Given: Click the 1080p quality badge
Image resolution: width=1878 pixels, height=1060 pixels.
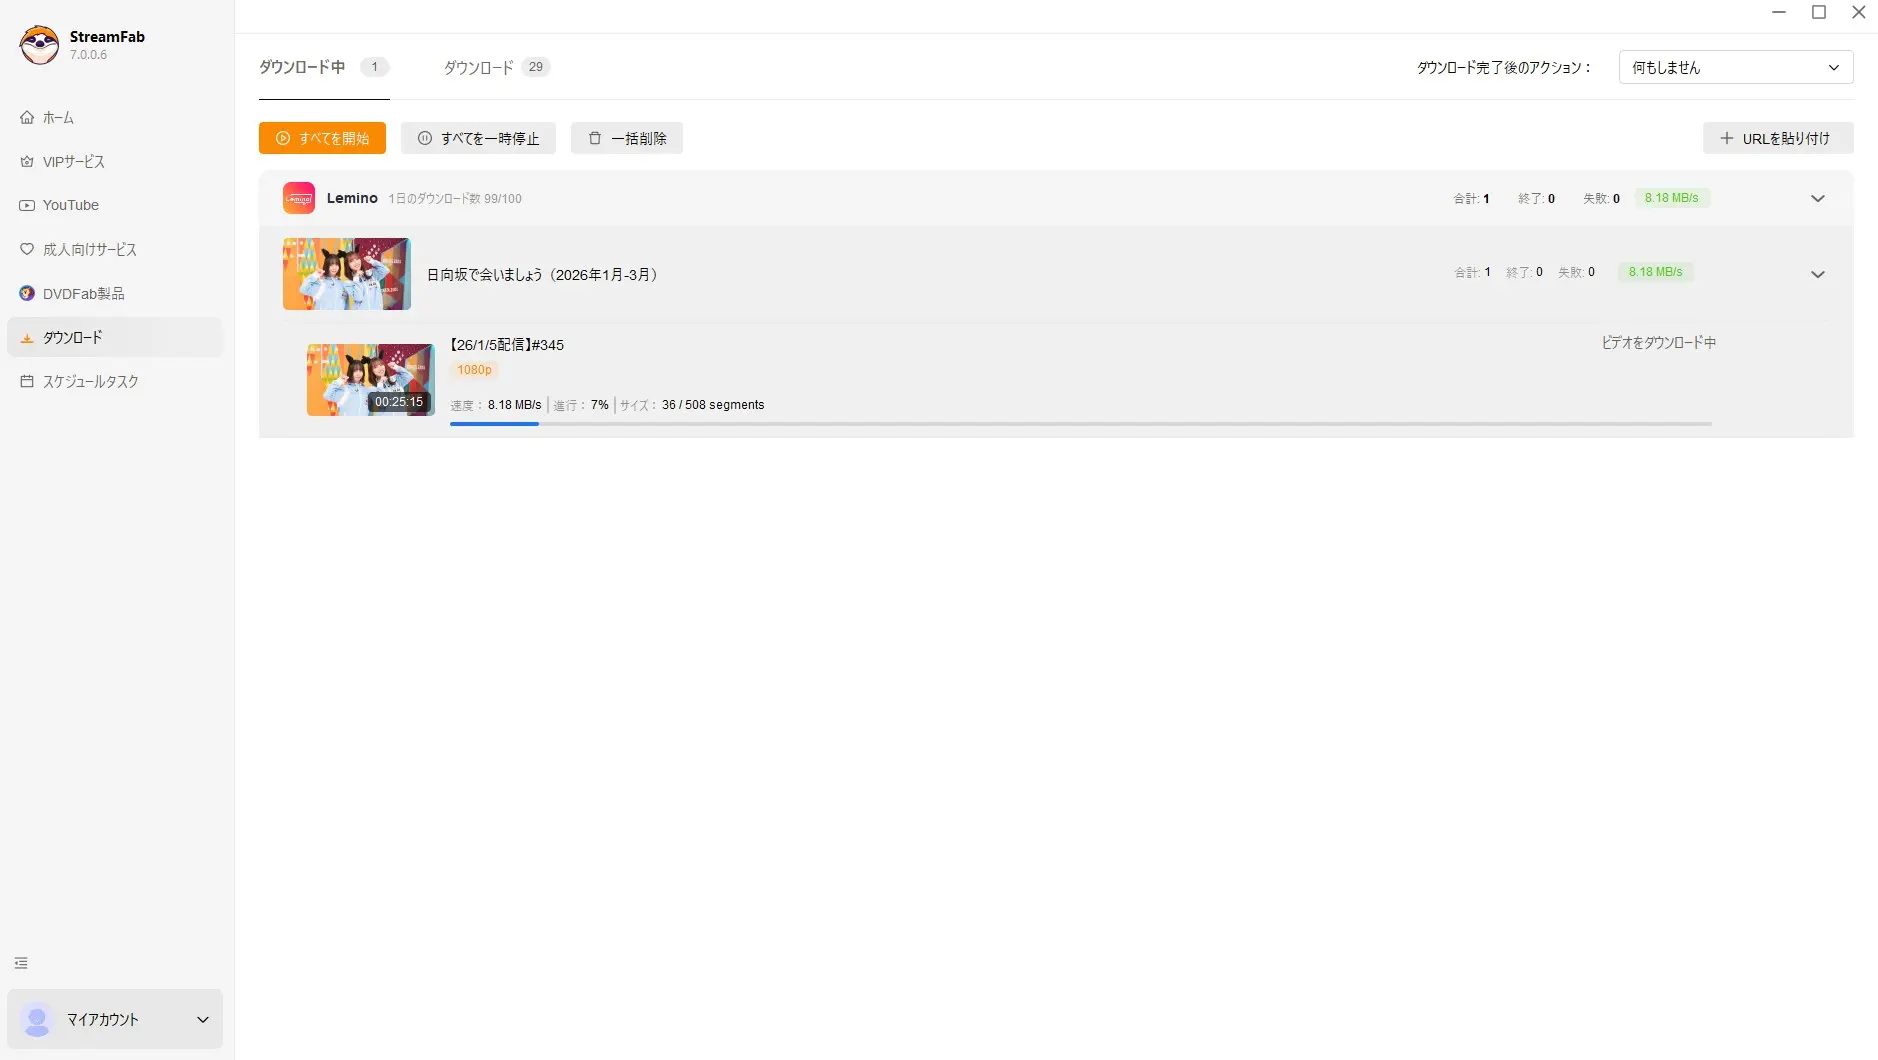Looking at the screenshot, I should 475,370.
